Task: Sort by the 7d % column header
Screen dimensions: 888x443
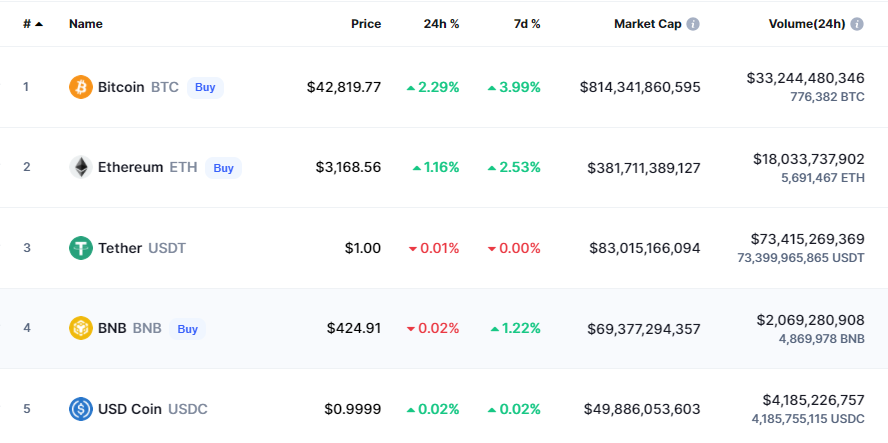Action: click(x=527, y=24)
